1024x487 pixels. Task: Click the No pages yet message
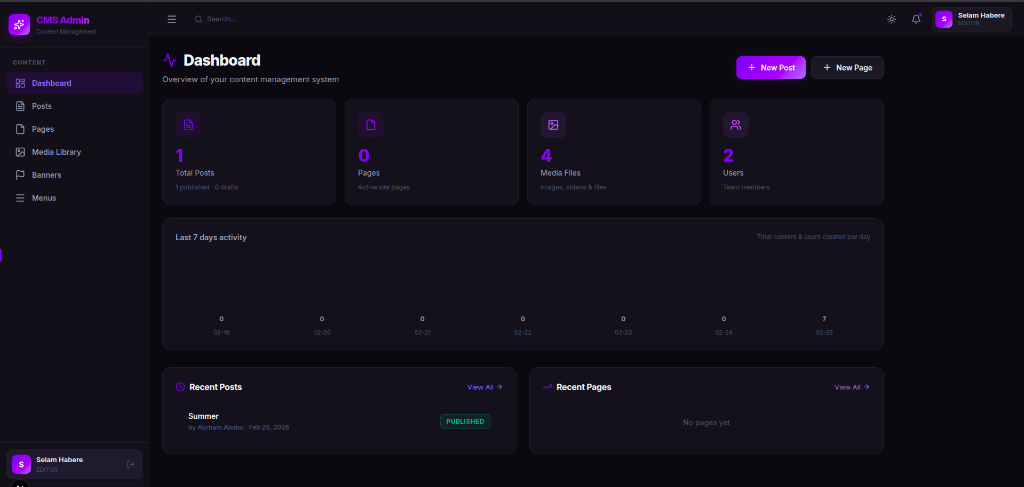tap(706, 422)
